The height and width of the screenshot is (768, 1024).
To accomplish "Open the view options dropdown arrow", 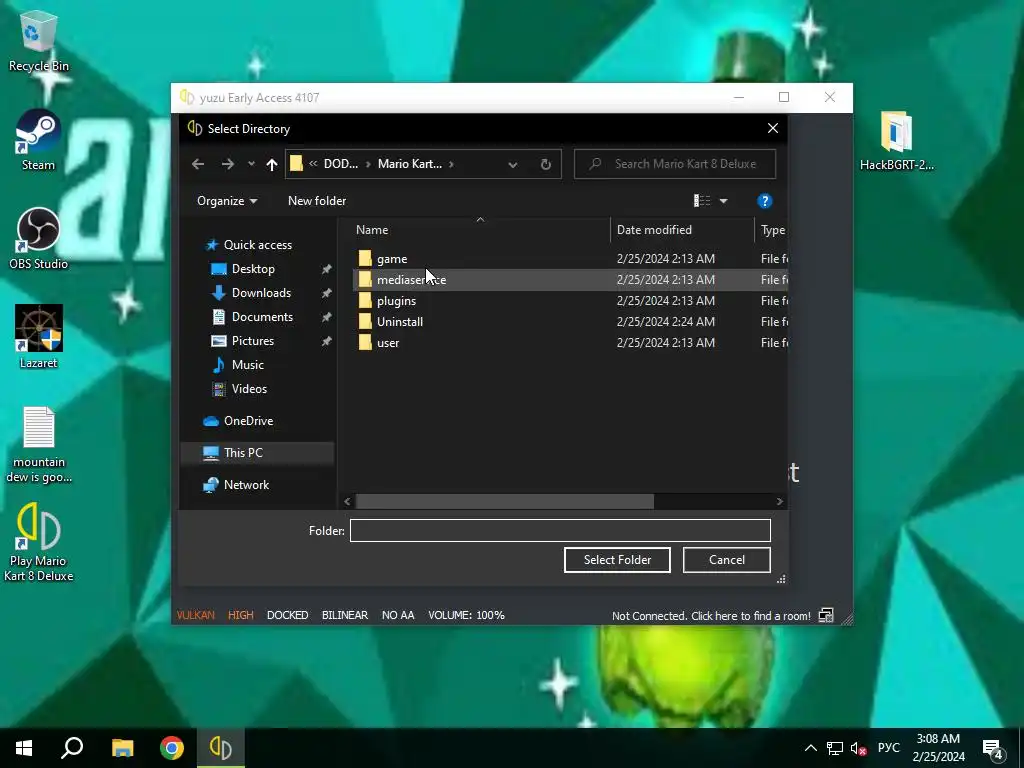I will 724,201.
